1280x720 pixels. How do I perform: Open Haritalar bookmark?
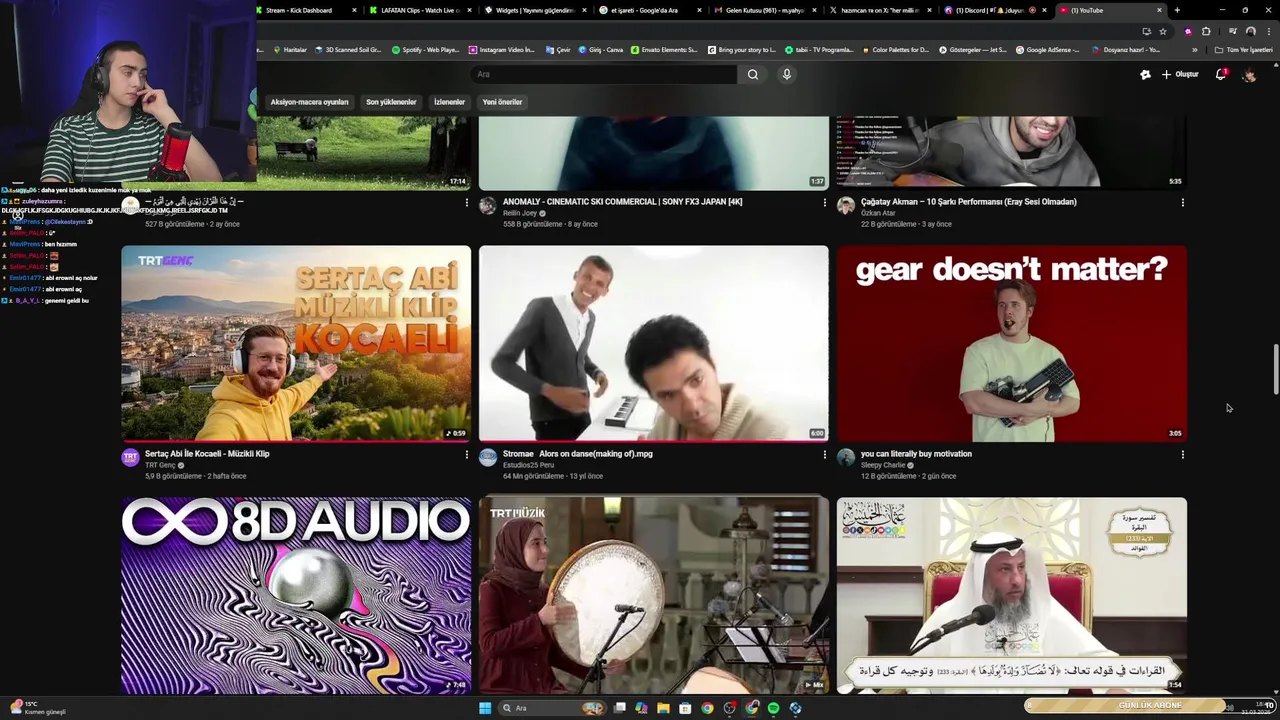tap(290, 49)
